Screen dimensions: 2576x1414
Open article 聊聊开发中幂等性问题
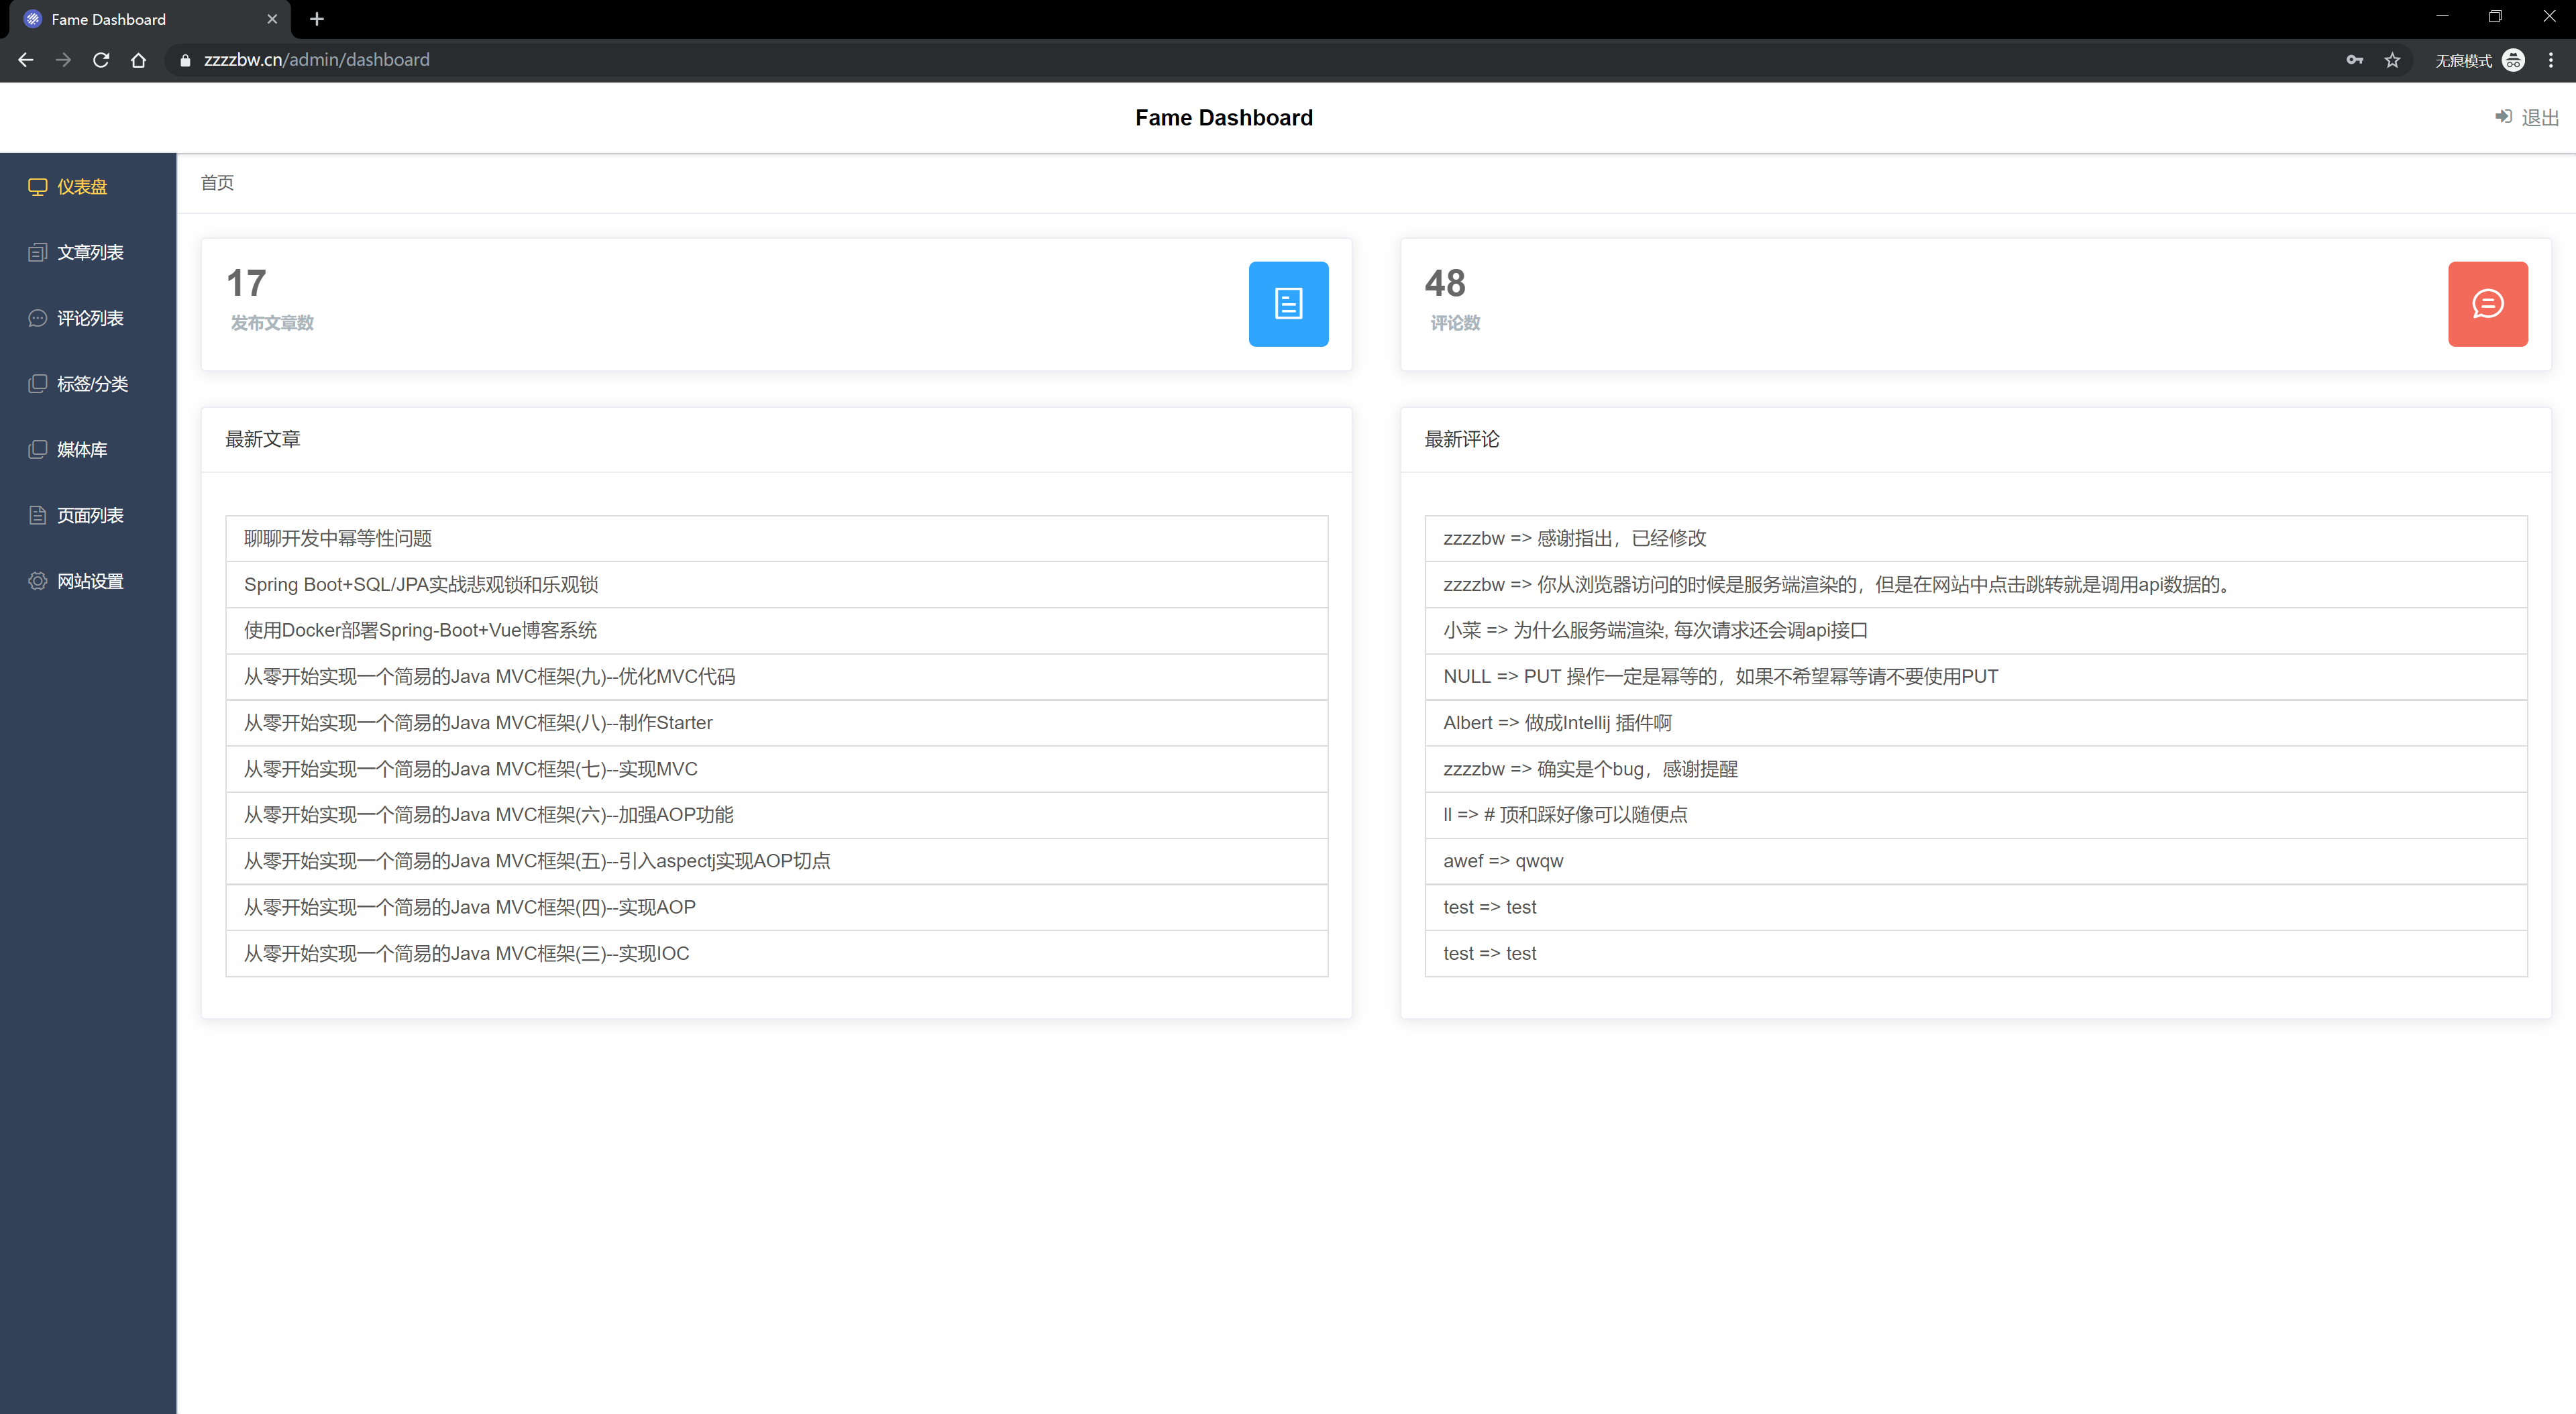338,539
